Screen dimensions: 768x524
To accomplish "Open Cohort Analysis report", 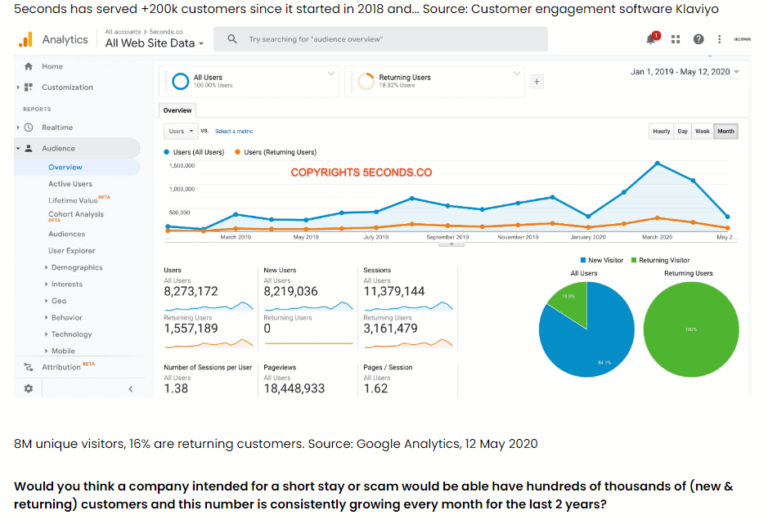I will pos(76,214).
